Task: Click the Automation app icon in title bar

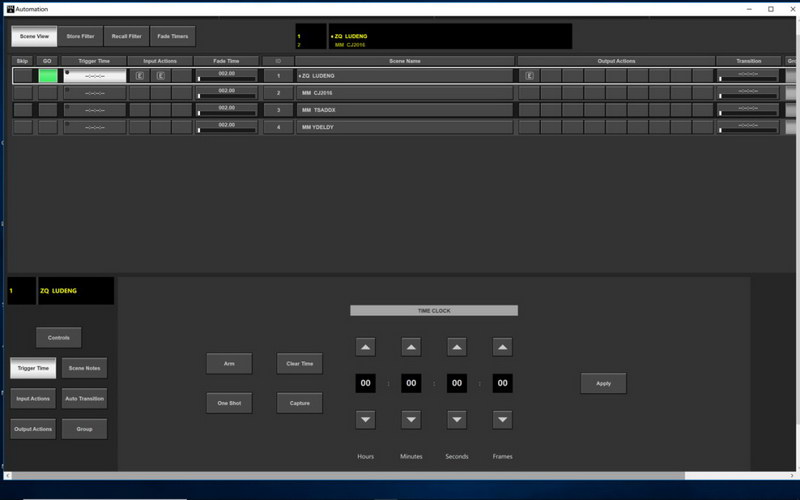Action: click(x=10, y=9)
